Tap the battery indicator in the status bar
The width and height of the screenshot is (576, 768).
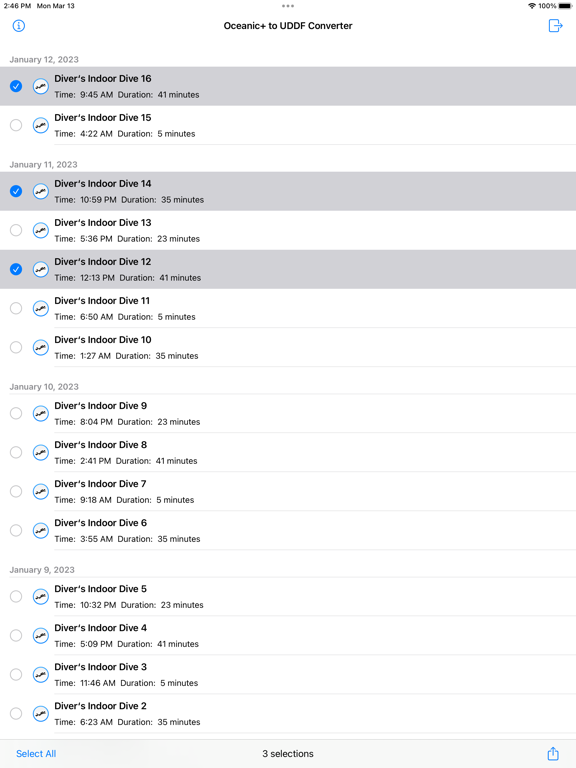click(x=565, y=6)
